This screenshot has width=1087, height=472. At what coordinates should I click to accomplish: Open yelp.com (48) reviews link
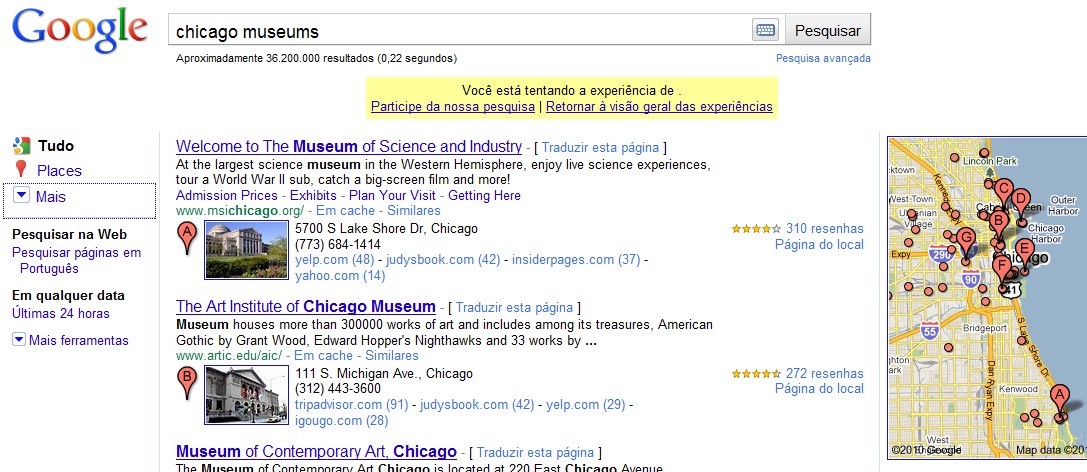pyautogui.click(x=335, y=260)
